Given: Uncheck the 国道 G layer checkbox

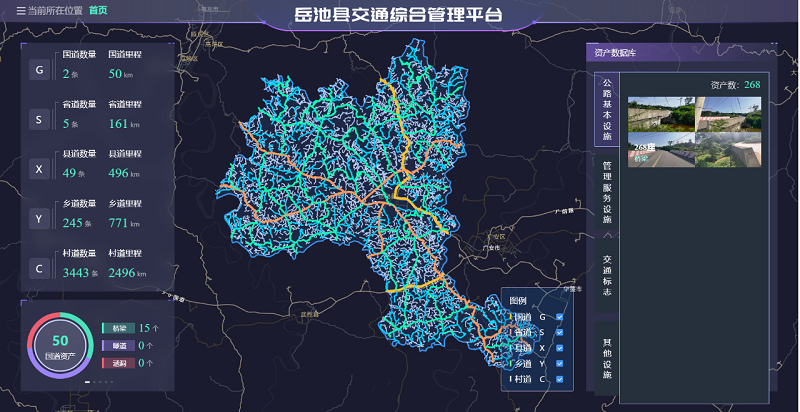Looking at the screenshot, I should [x=559, y=317].
